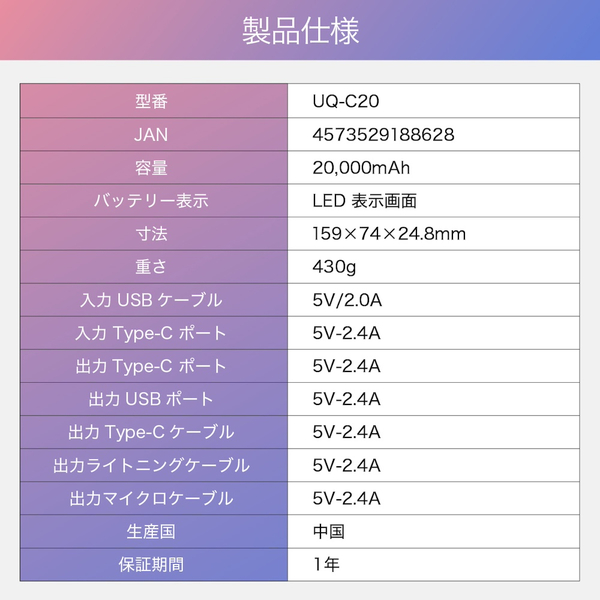Select the LED 表示画面 value
The width and height of the screenshot is (600, 600).
pos(364,200)
